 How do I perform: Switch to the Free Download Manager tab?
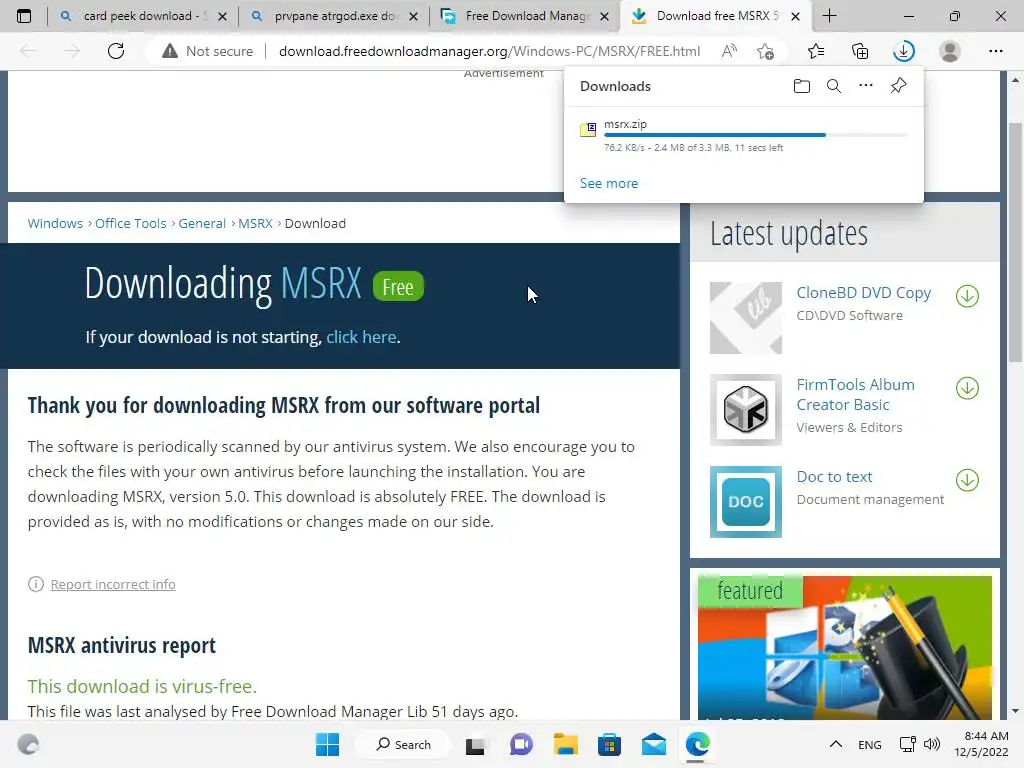coord(524,16)
